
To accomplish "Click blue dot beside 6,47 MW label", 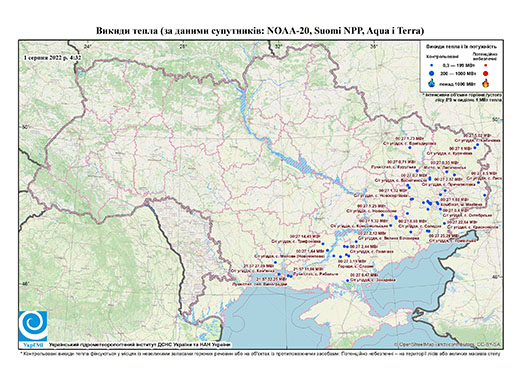I will pos(347,281).
